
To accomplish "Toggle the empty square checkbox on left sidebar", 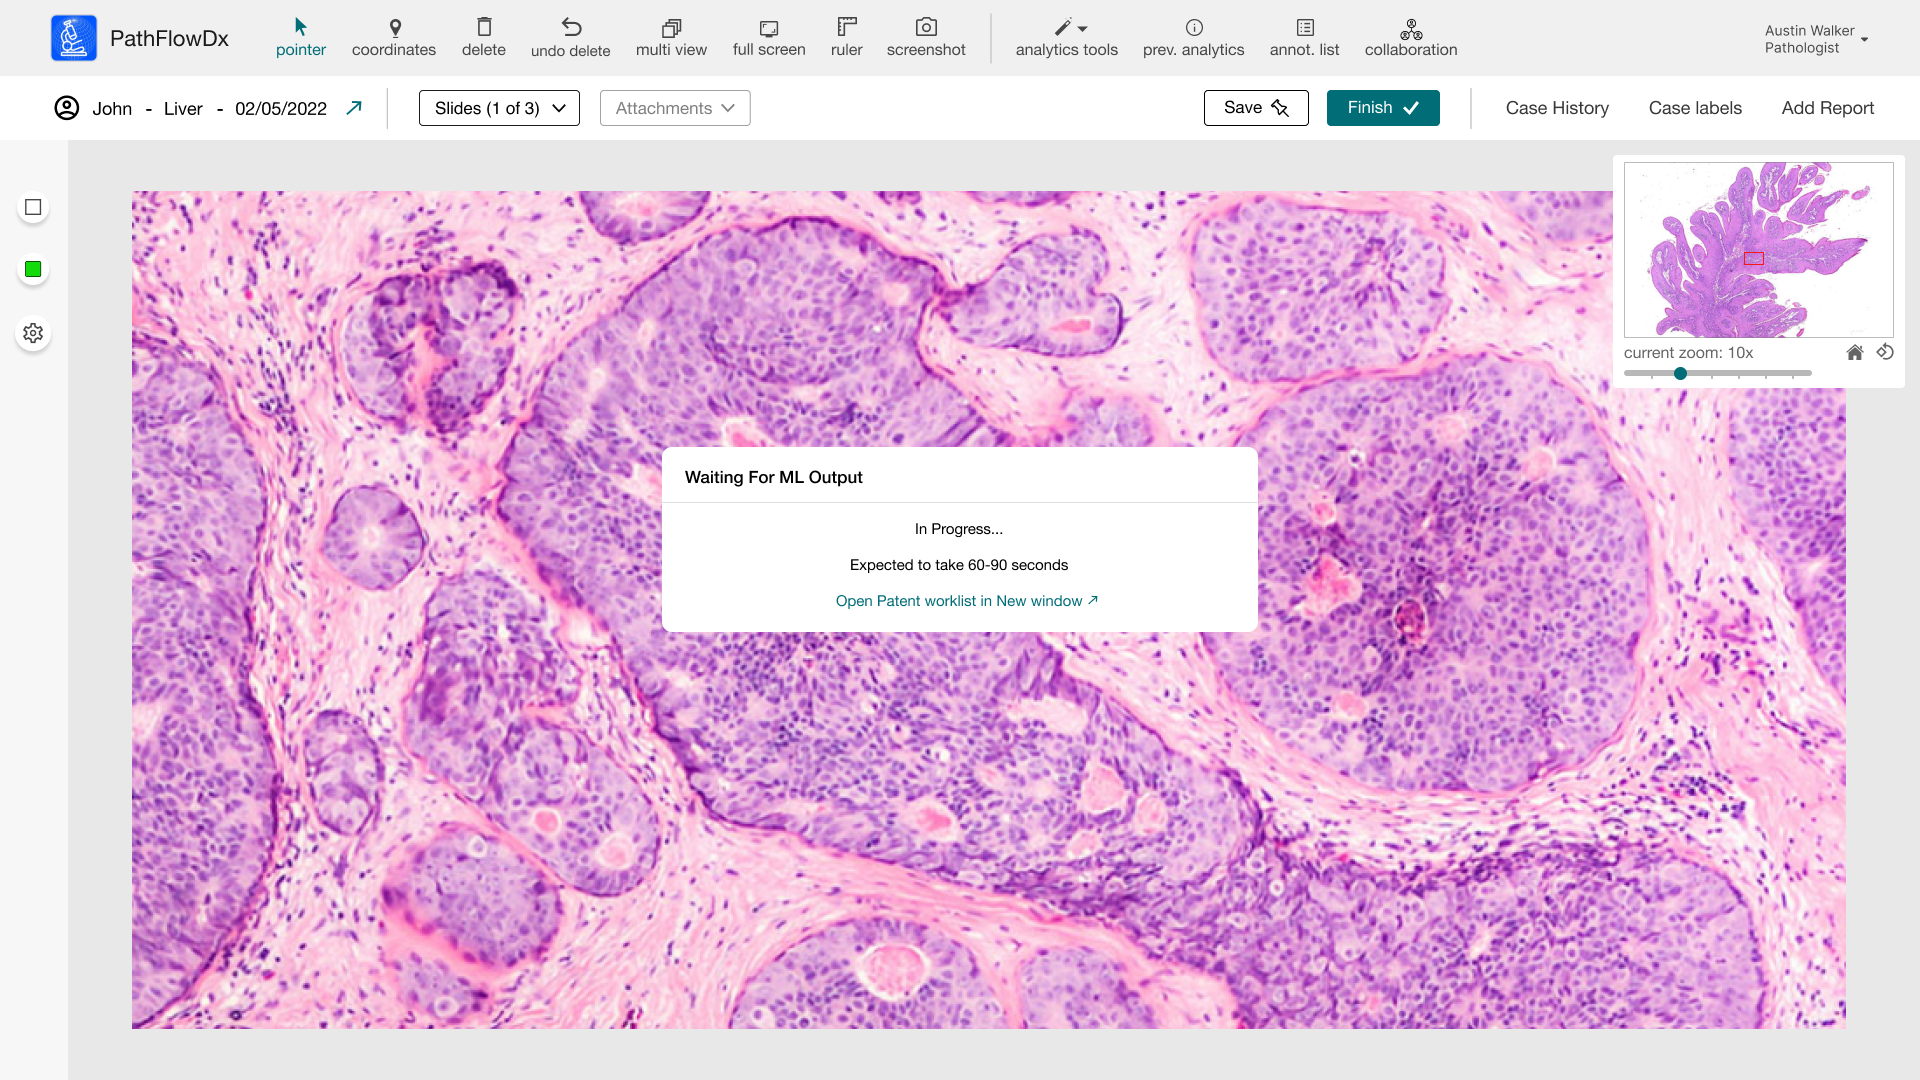I will (x=33, y=207).
